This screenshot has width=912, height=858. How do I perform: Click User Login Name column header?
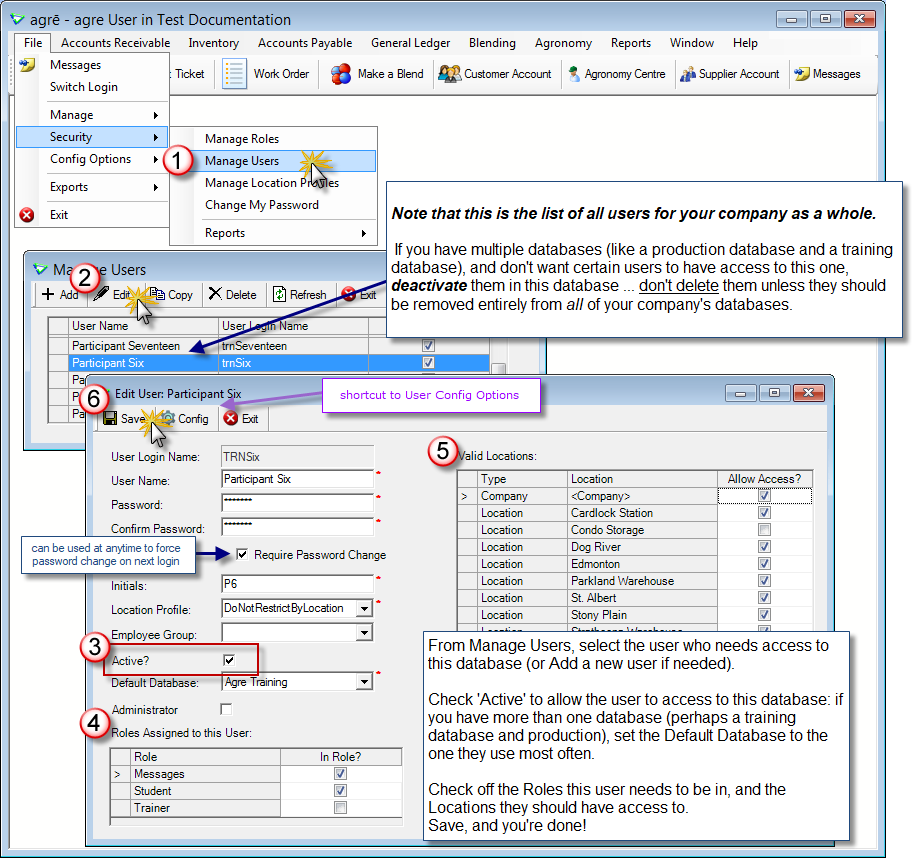pos(294,326)
